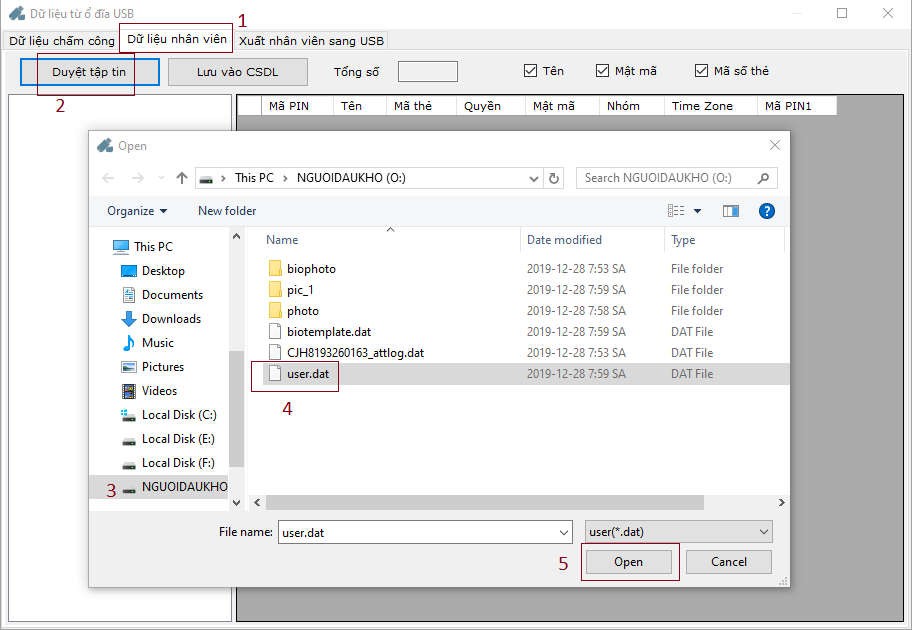Click the change view layout icon

coord(677,211)
